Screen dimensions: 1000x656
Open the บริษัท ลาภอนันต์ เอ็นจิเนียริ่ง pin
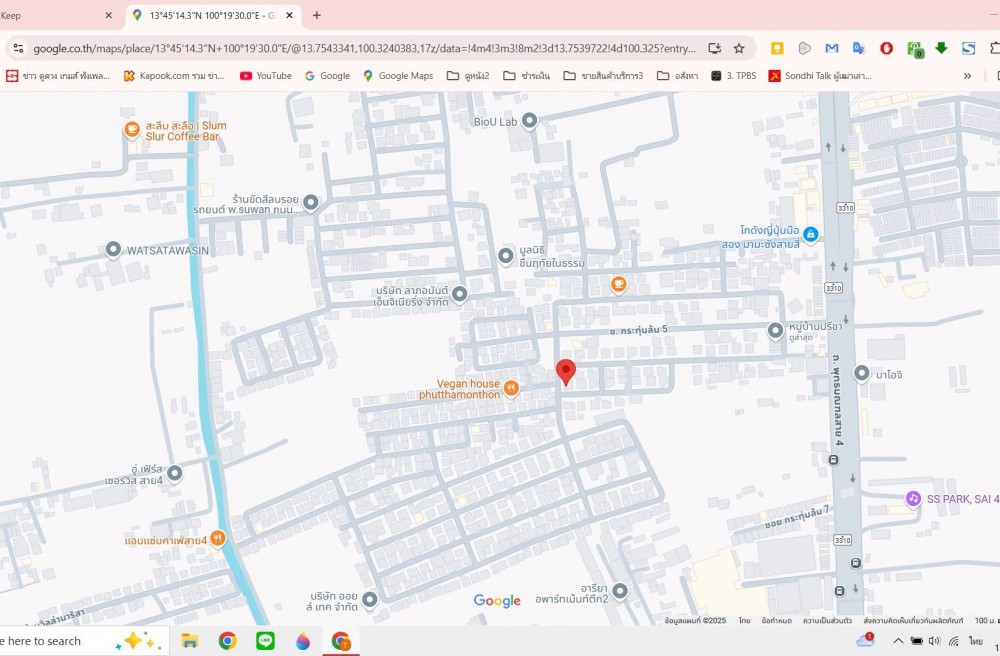(x=459, y=293)
